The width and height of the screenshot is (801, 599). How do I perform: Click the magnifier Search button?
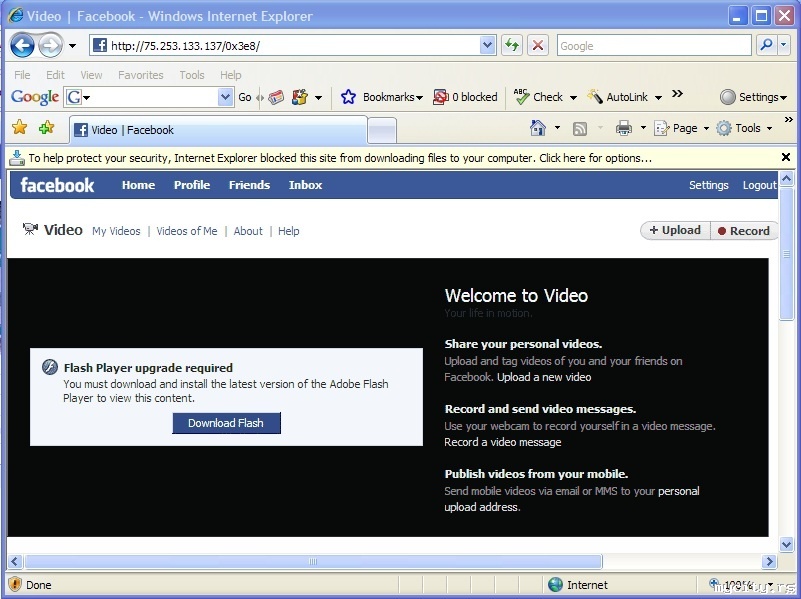(x=766, y=45)
